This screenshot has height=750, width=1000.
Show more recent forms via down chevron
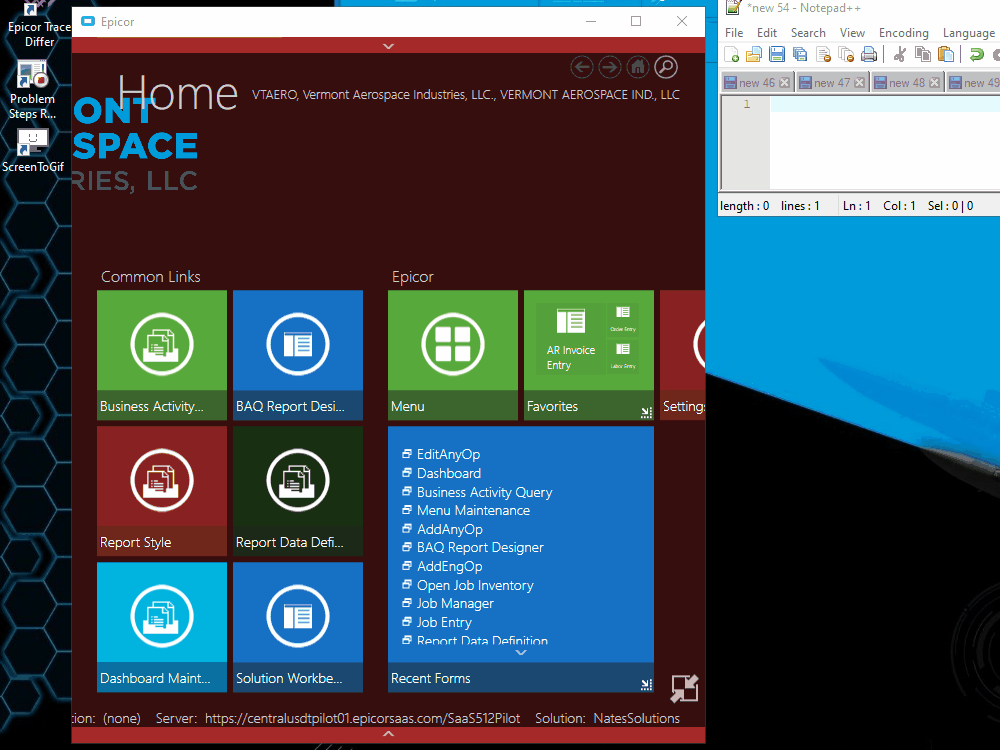521,652
